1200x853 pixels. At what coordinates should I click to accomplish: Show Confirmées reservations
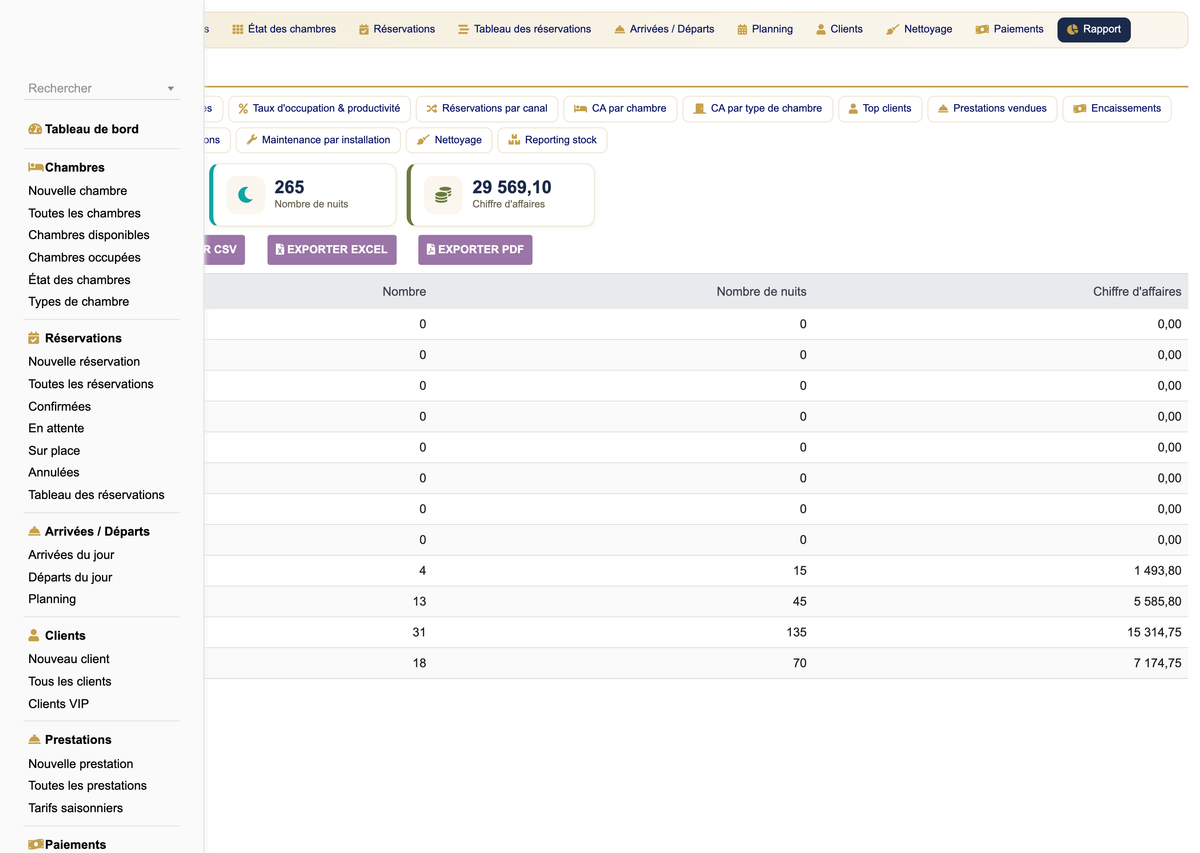60,406
